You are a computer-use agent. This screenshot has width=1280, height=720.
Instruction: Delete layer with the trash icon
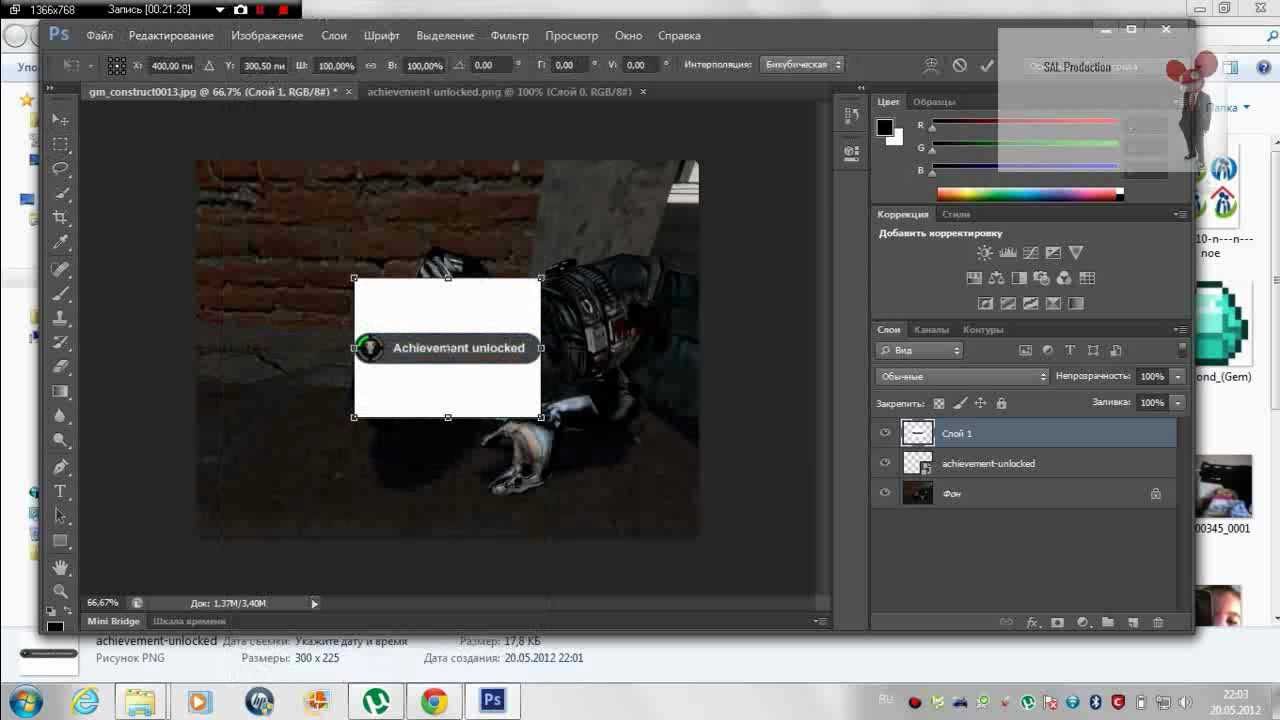tap(1158, 622)
